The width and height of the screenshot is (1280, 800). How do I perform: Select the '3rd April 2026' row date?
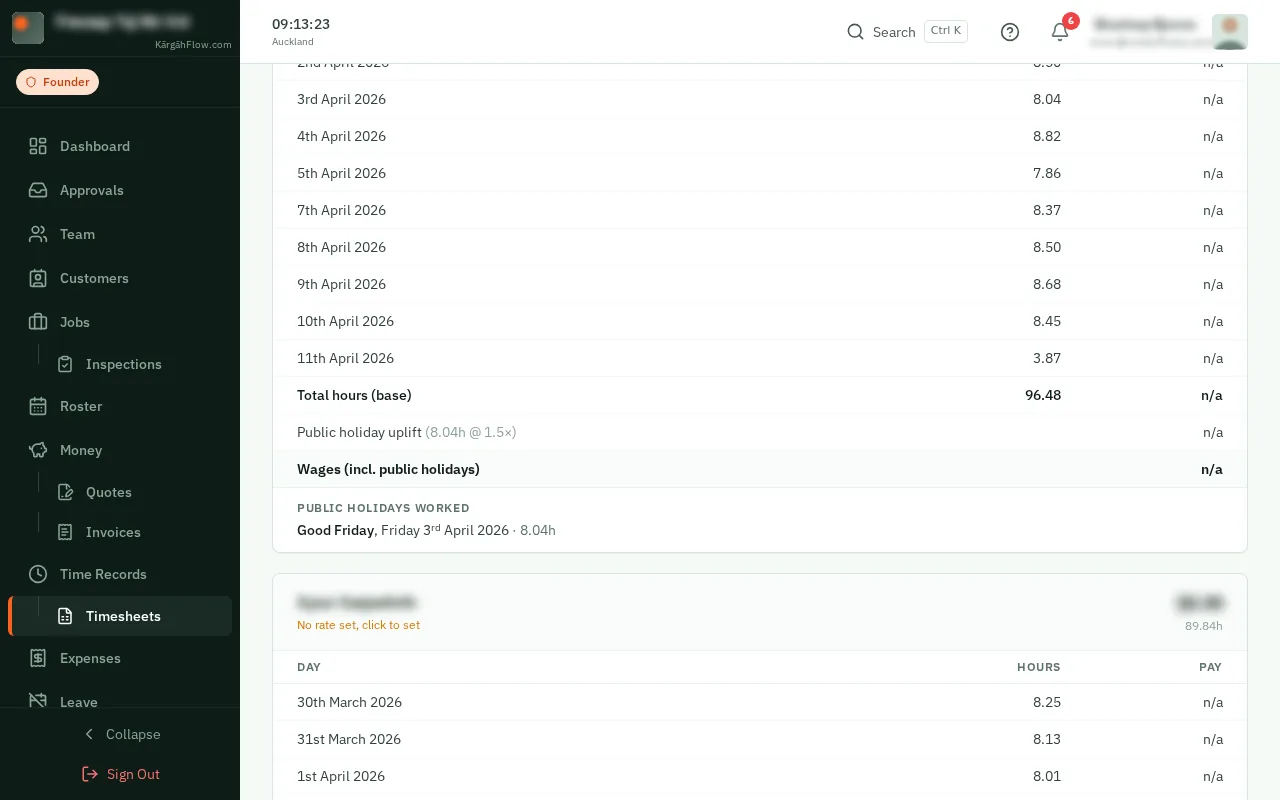(341, 99)
